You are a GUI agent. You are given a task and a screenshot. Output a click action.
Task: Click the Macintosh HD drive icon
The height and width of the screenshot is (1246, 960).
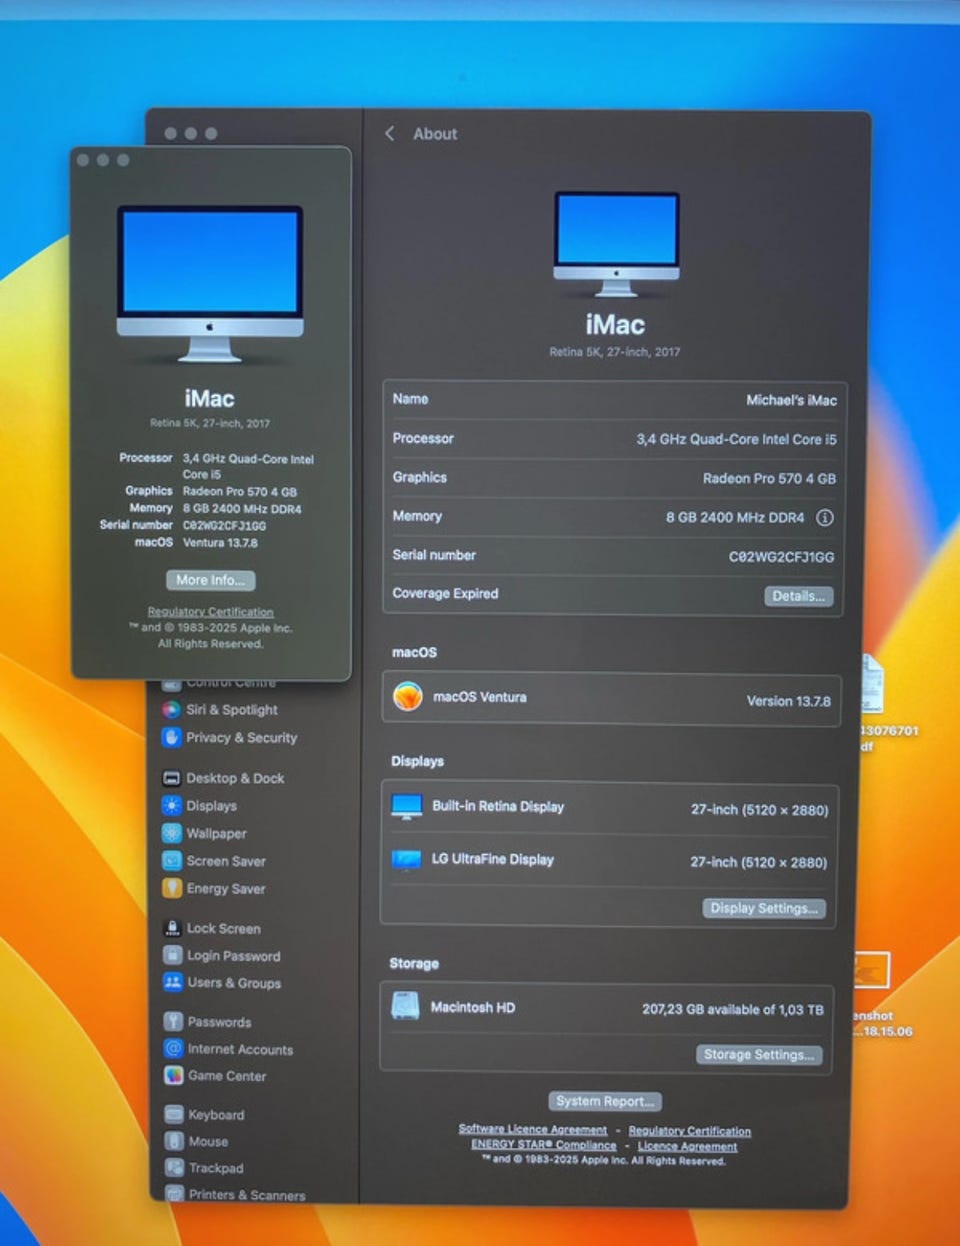pyautogui.click(x=405, y=1006)
